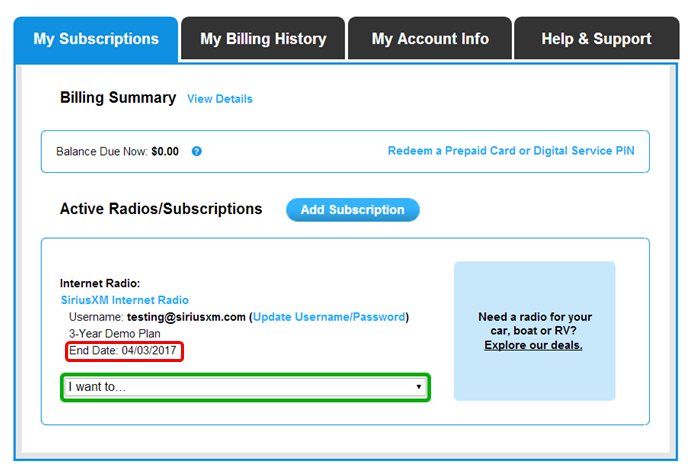The height and width of the screenshot is (474, 695).
Task: Click the blue help question mark icon
Action: (197, 152)
